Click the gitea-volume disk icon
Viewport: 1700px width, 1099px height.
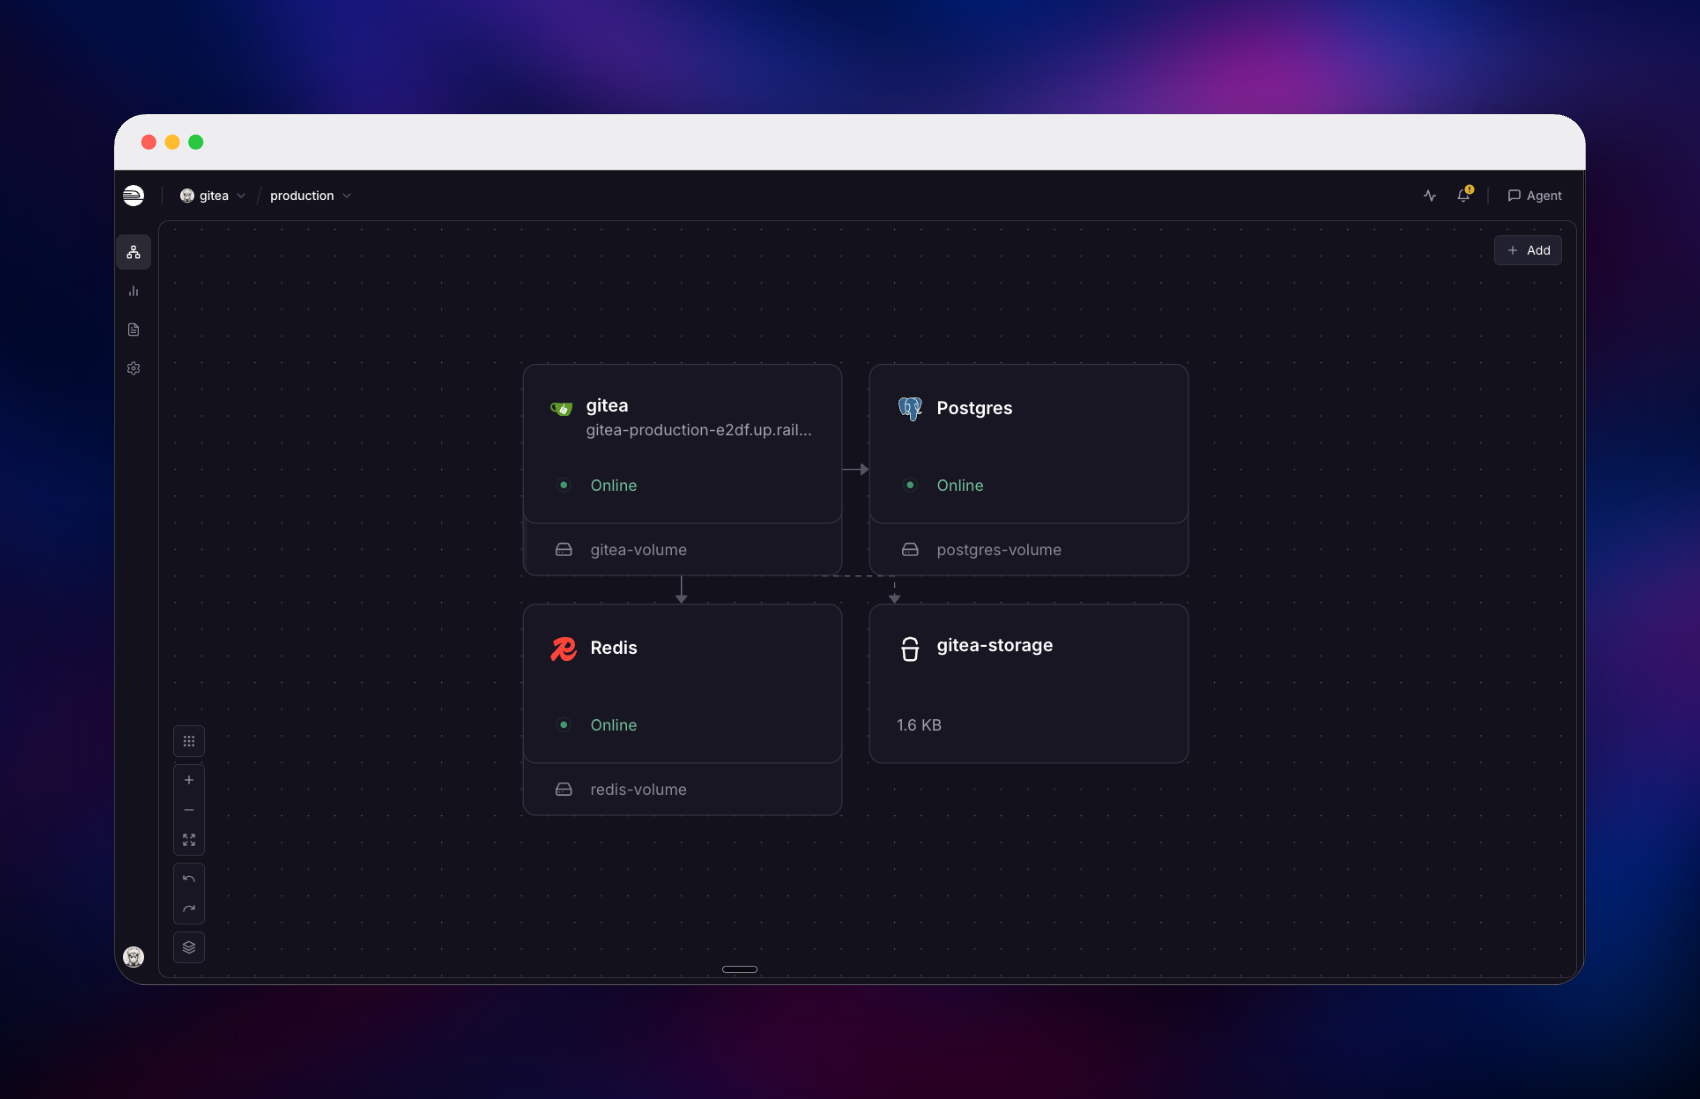pyautogui.click(x=564, y=550)
